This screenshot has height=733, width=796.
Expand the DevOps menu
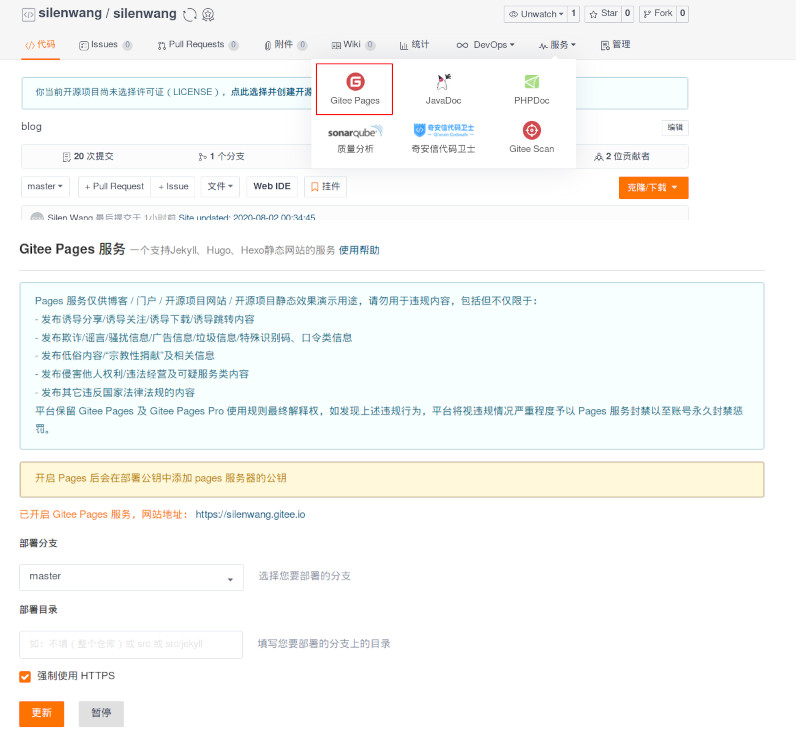click(485, 45)
